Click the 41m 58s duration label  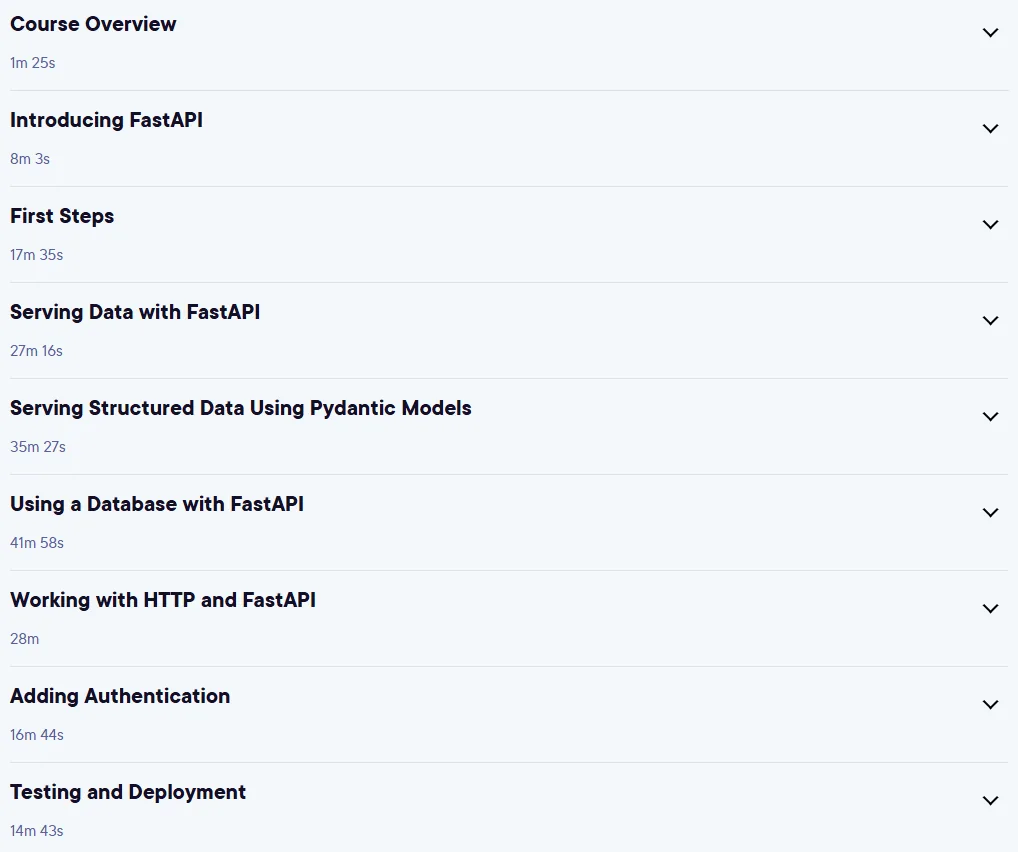[x=37, y=543]
